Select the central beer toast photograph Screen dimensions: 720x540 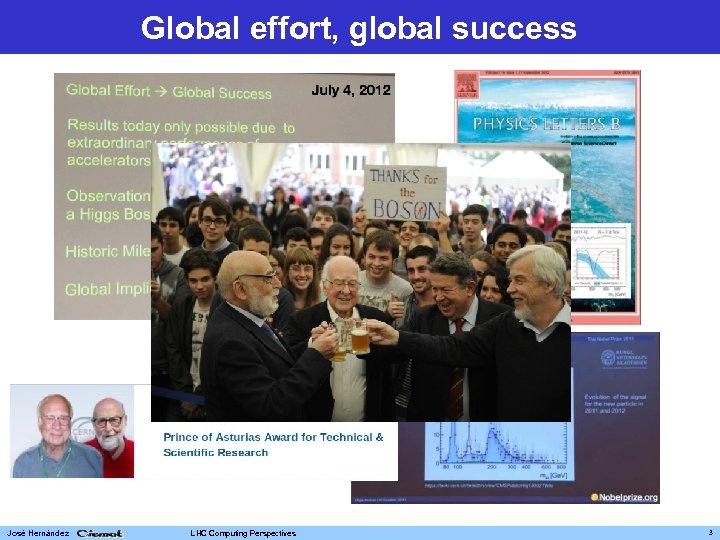tap(361, 282)
